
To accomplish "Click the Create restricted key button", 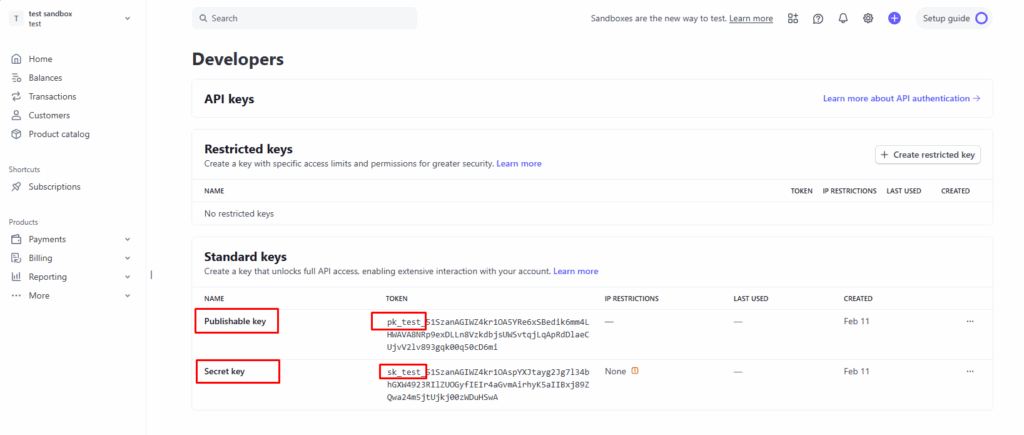I will [x=928, y=154].
